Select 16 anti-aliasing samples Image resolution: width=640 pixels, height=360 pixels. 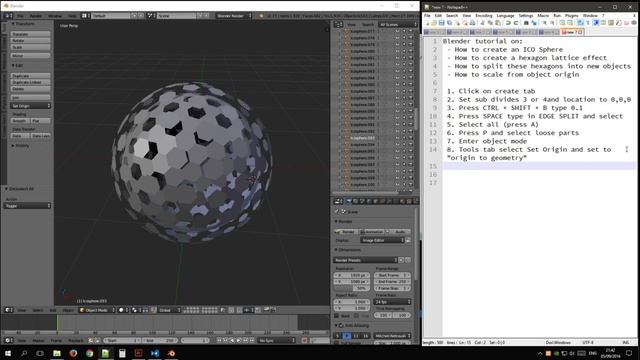(x=366, y=336)
